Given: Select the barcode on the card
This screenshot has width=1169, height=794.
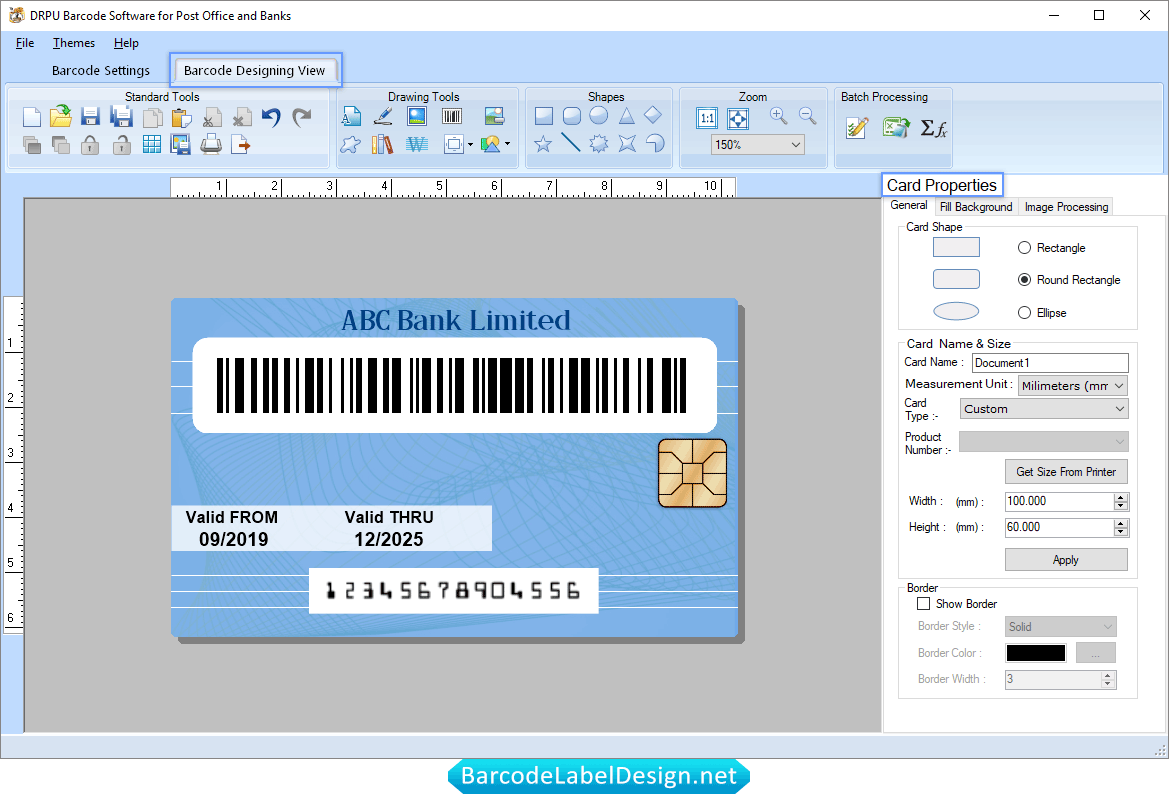Looking at the screenshot, I should [x=452, y=385].
